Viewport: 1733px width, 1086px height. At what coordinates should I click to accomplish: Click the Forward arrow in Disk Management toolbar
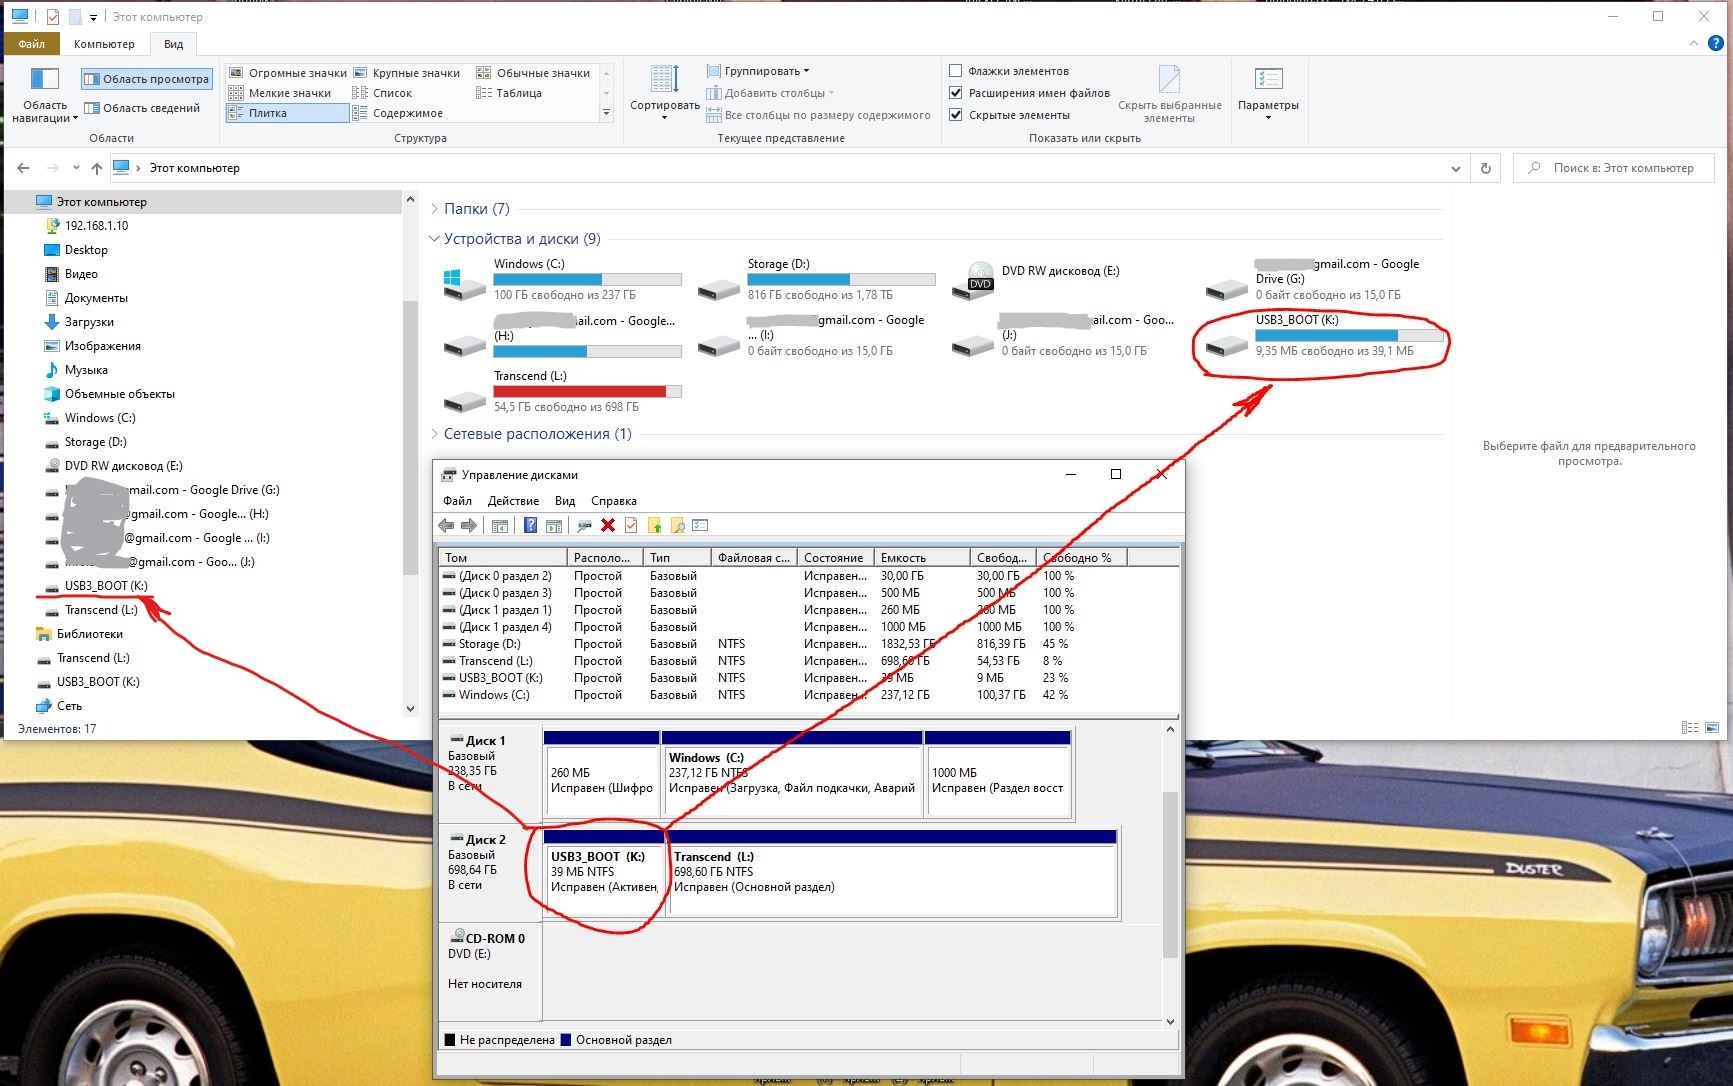(x=468, y=526)
